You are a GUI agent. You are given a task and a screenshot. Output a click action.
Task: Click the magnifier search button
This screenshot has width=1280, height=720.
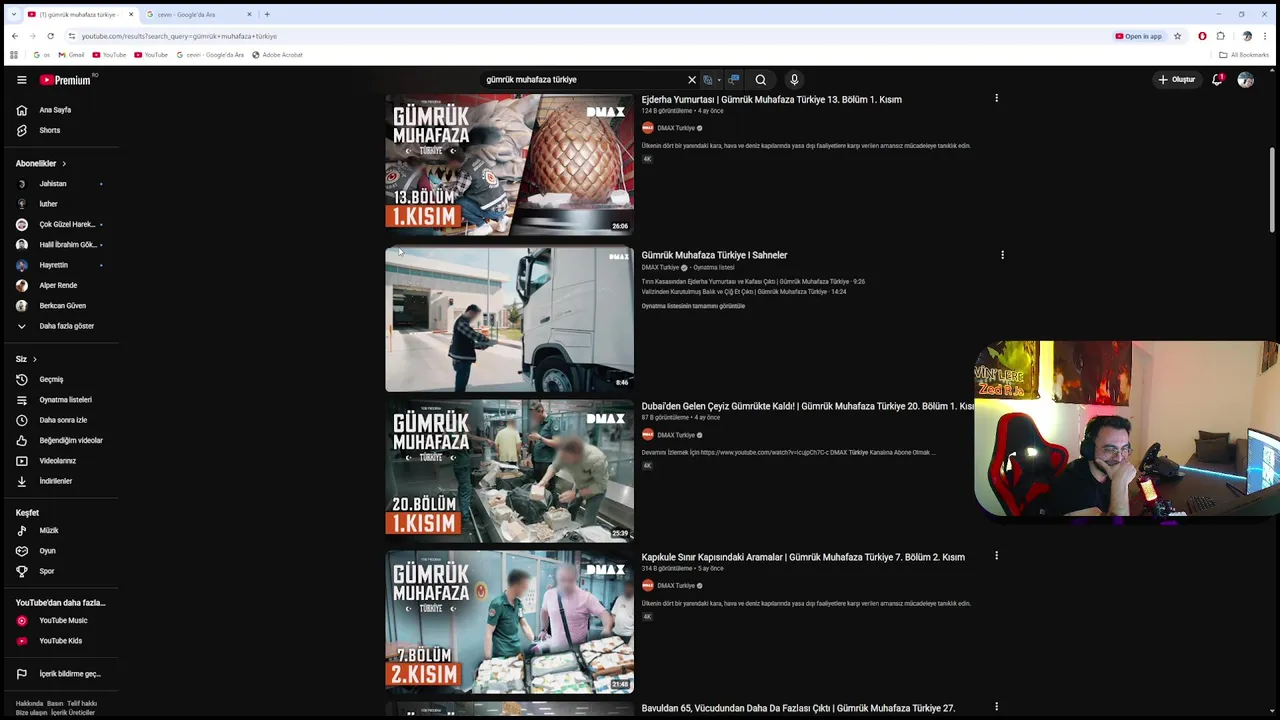pyautogui.click(x=761, y=80)
